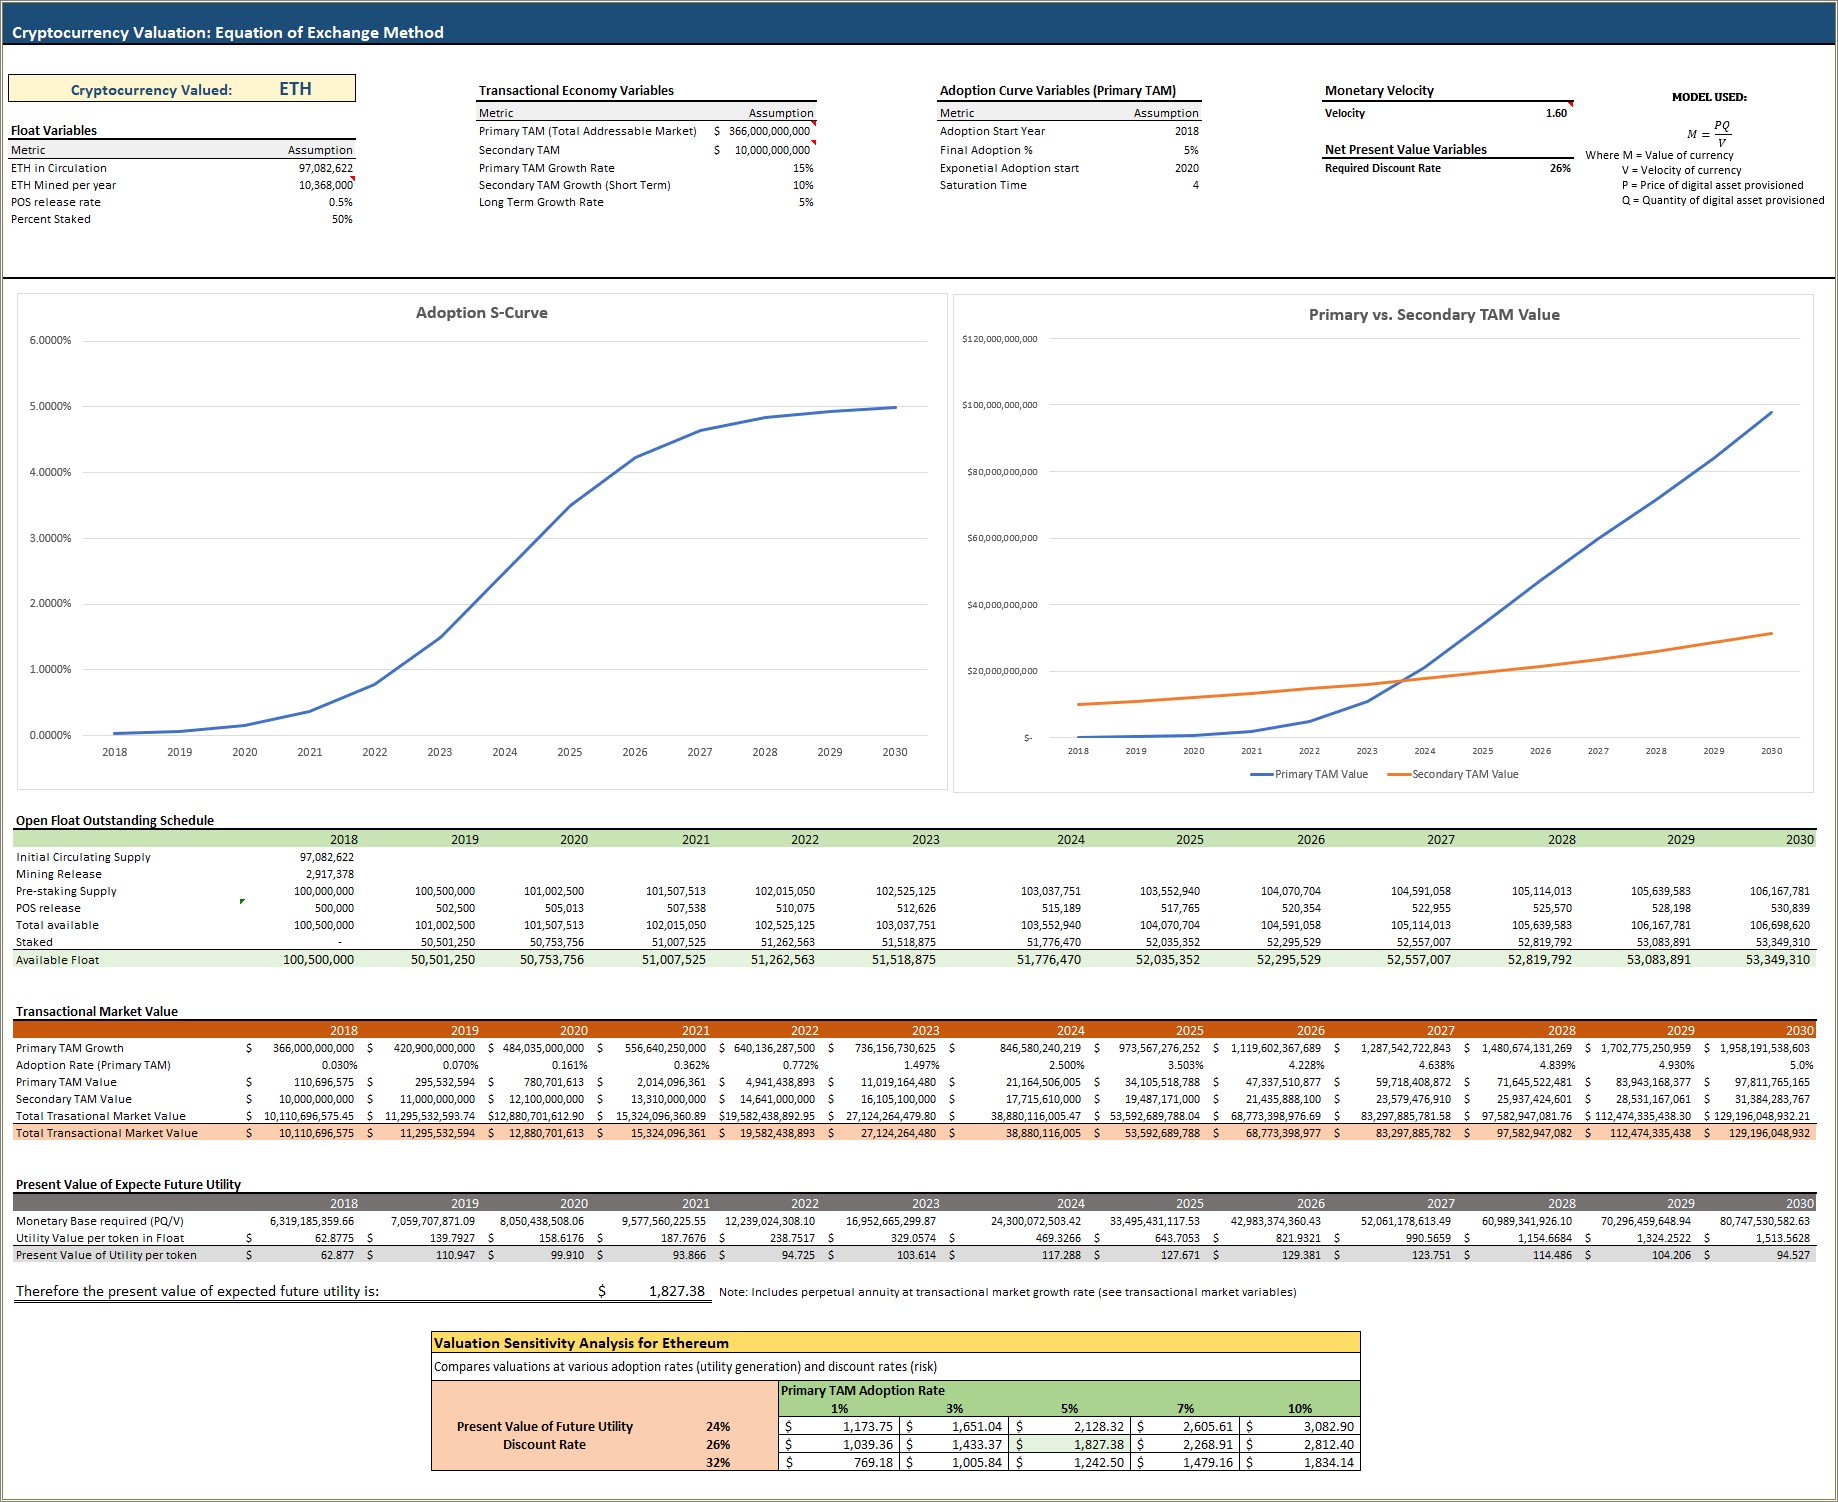Select POS release rate value 0.5%
This screenshot has height=1502, width=1838.
click(x=340, y=202)
